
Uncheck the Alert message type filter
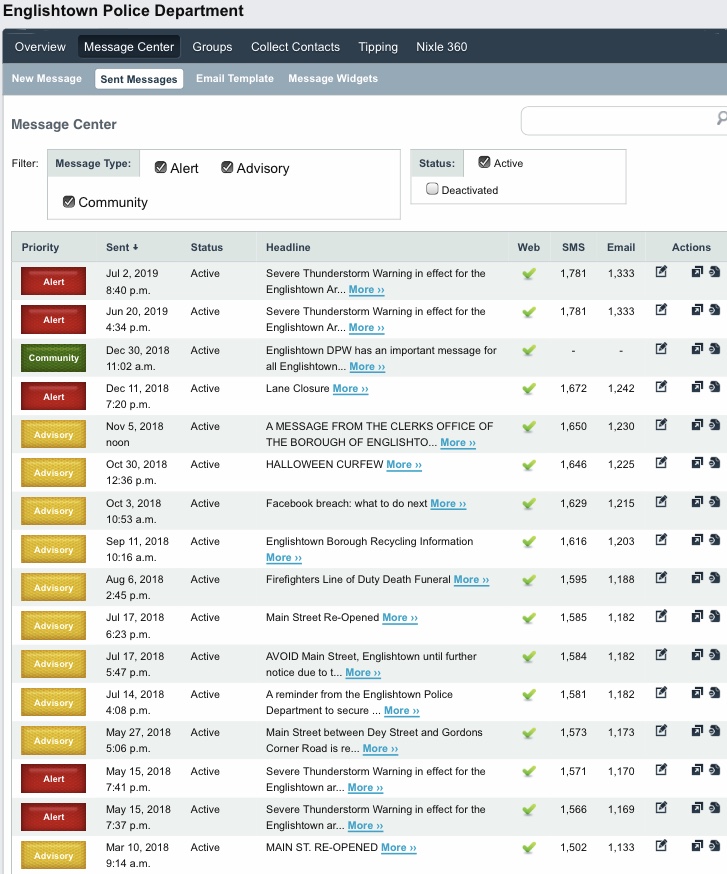click(x=161, y=167)
